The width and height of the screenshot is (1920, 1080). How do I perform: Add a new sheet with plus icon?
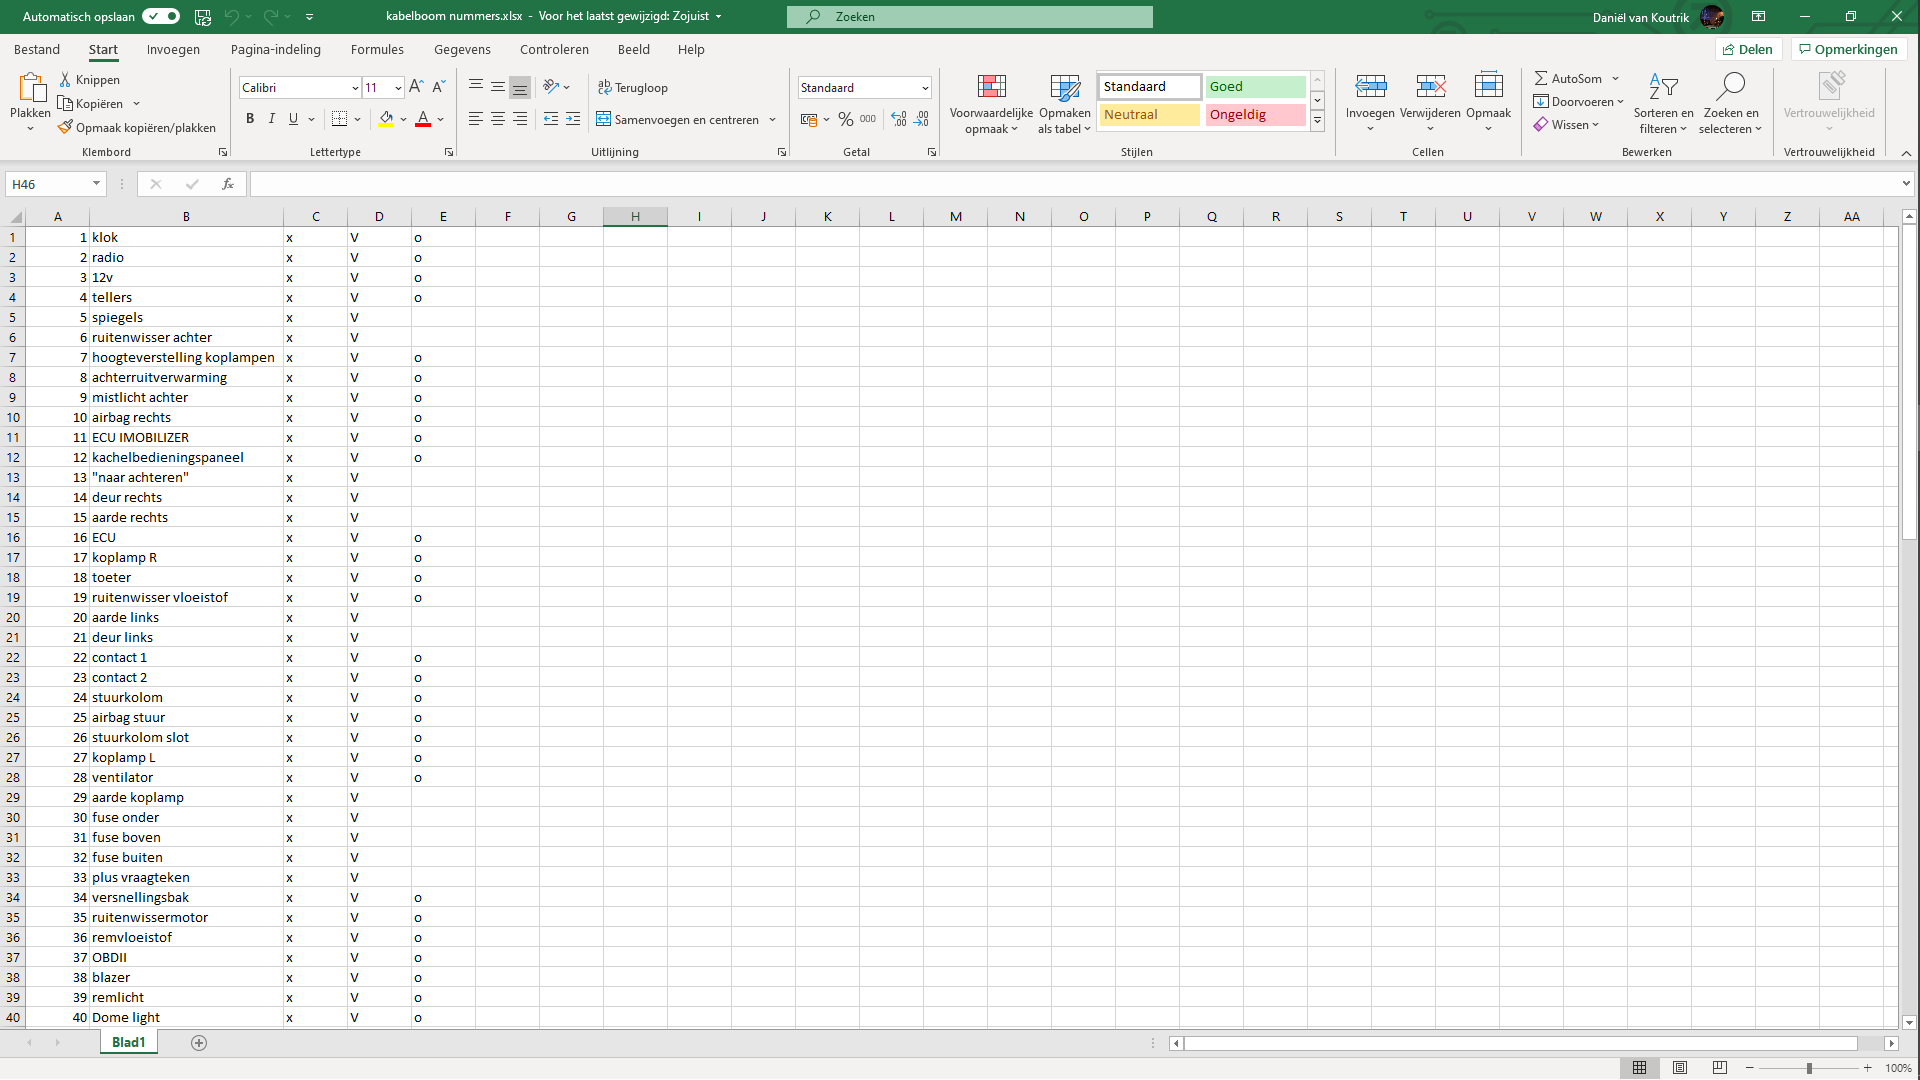tap(199, 1043)
